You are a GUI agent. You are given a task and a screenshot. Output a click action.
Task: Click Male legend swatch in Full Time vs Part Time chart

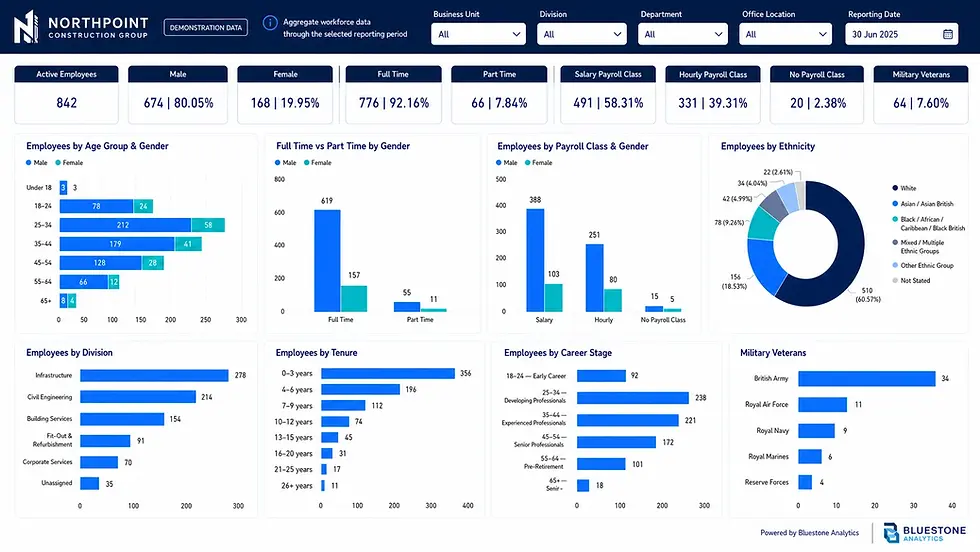click(x=278, y=163)
